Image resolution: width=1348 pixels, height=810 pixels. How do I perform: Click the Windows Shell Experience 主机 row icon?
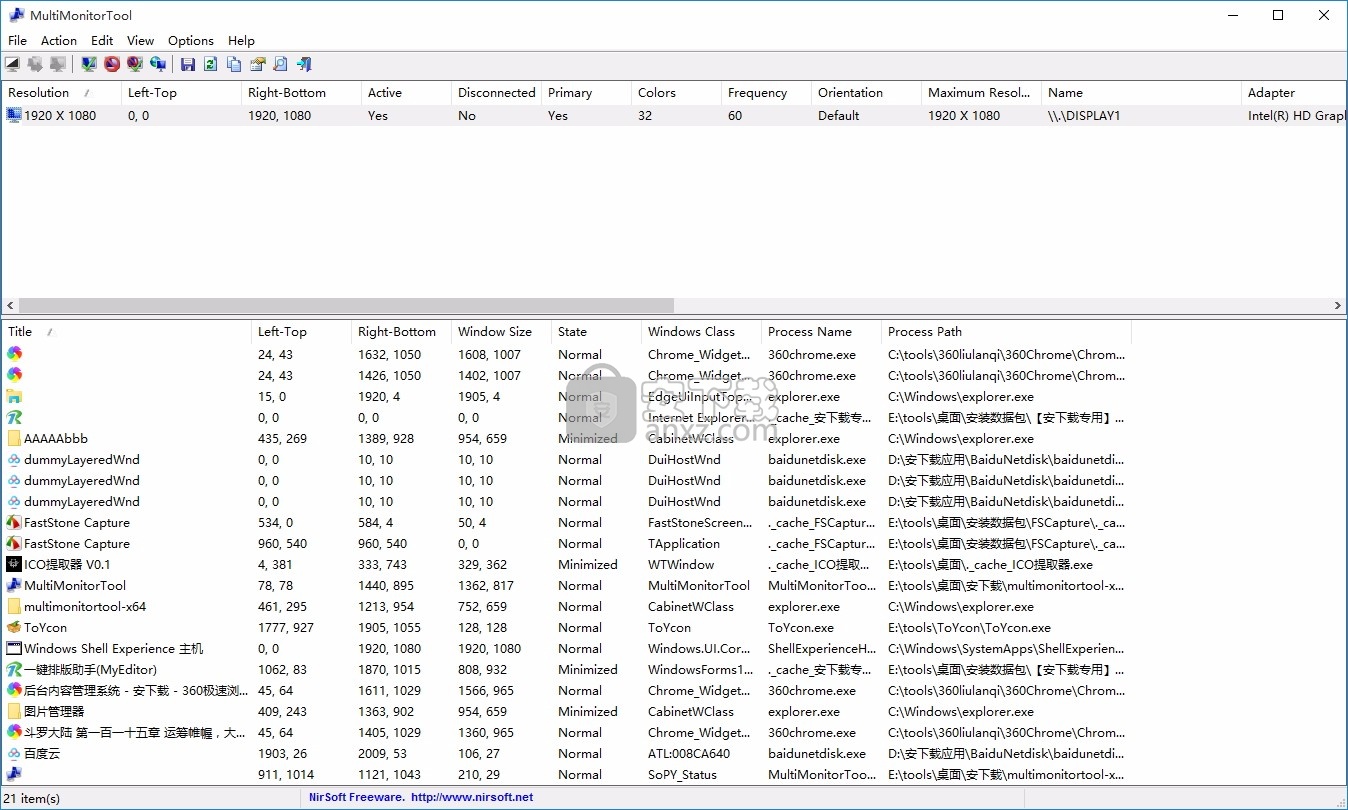click(14, 648)
